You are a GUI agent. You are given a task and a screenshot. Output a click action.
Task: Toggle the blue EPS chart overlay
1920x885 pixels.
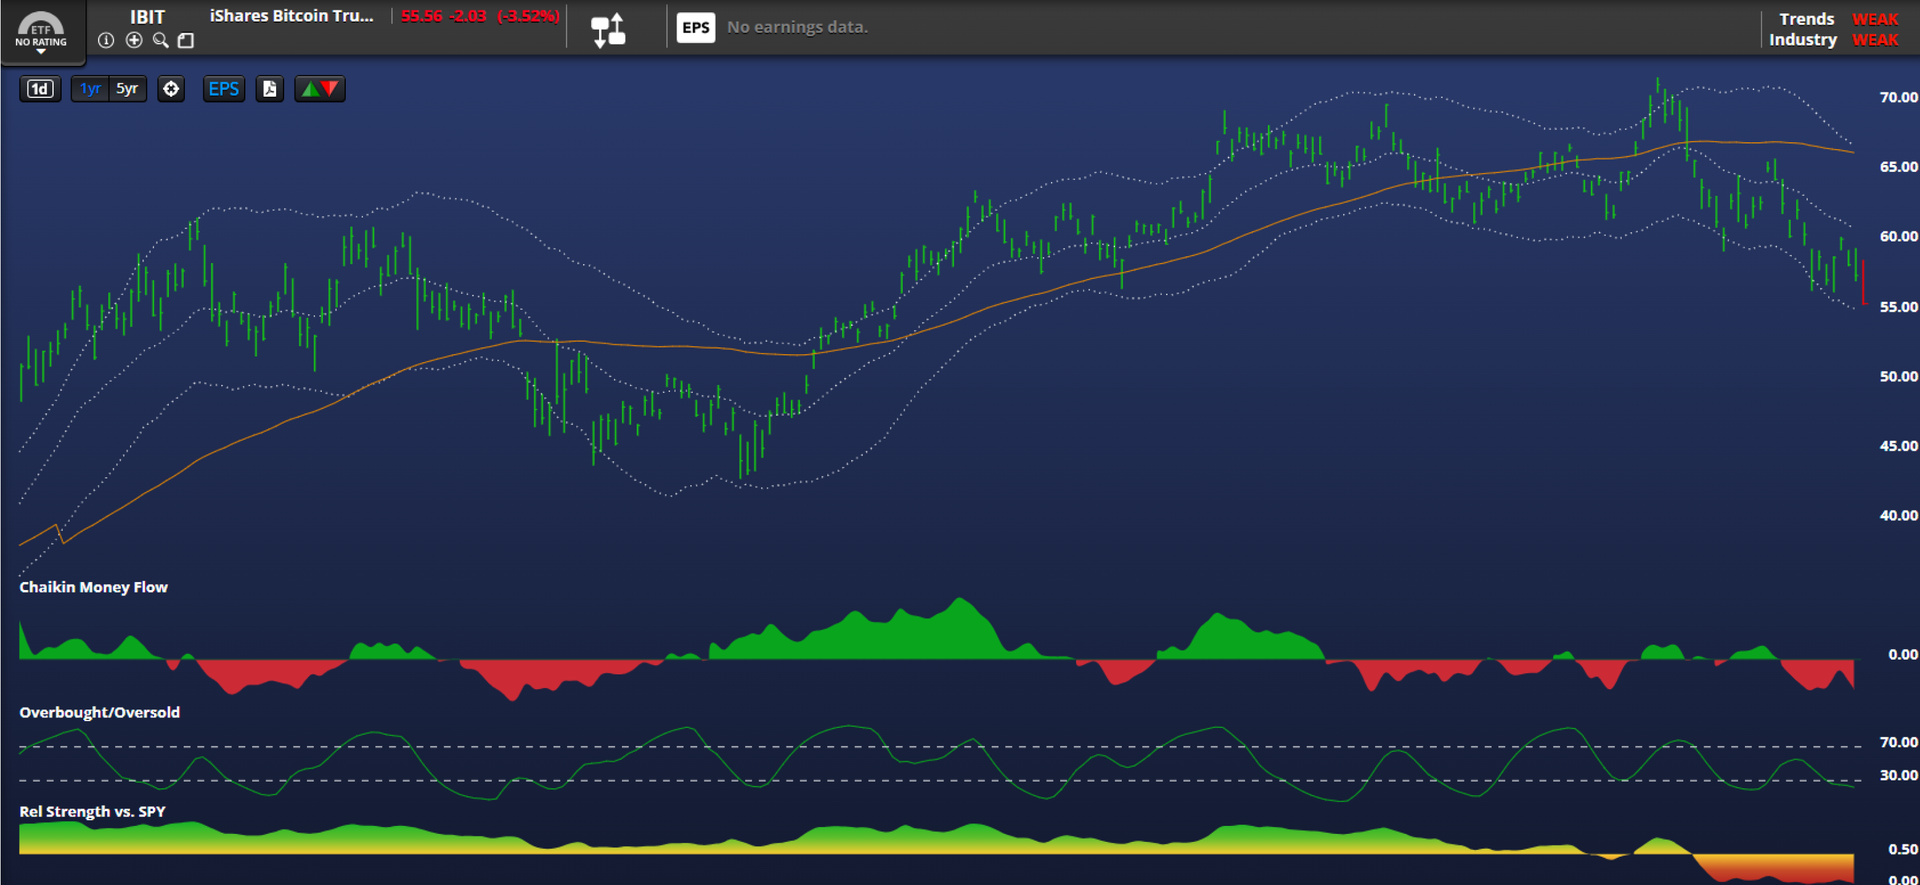tap(223, 89)
